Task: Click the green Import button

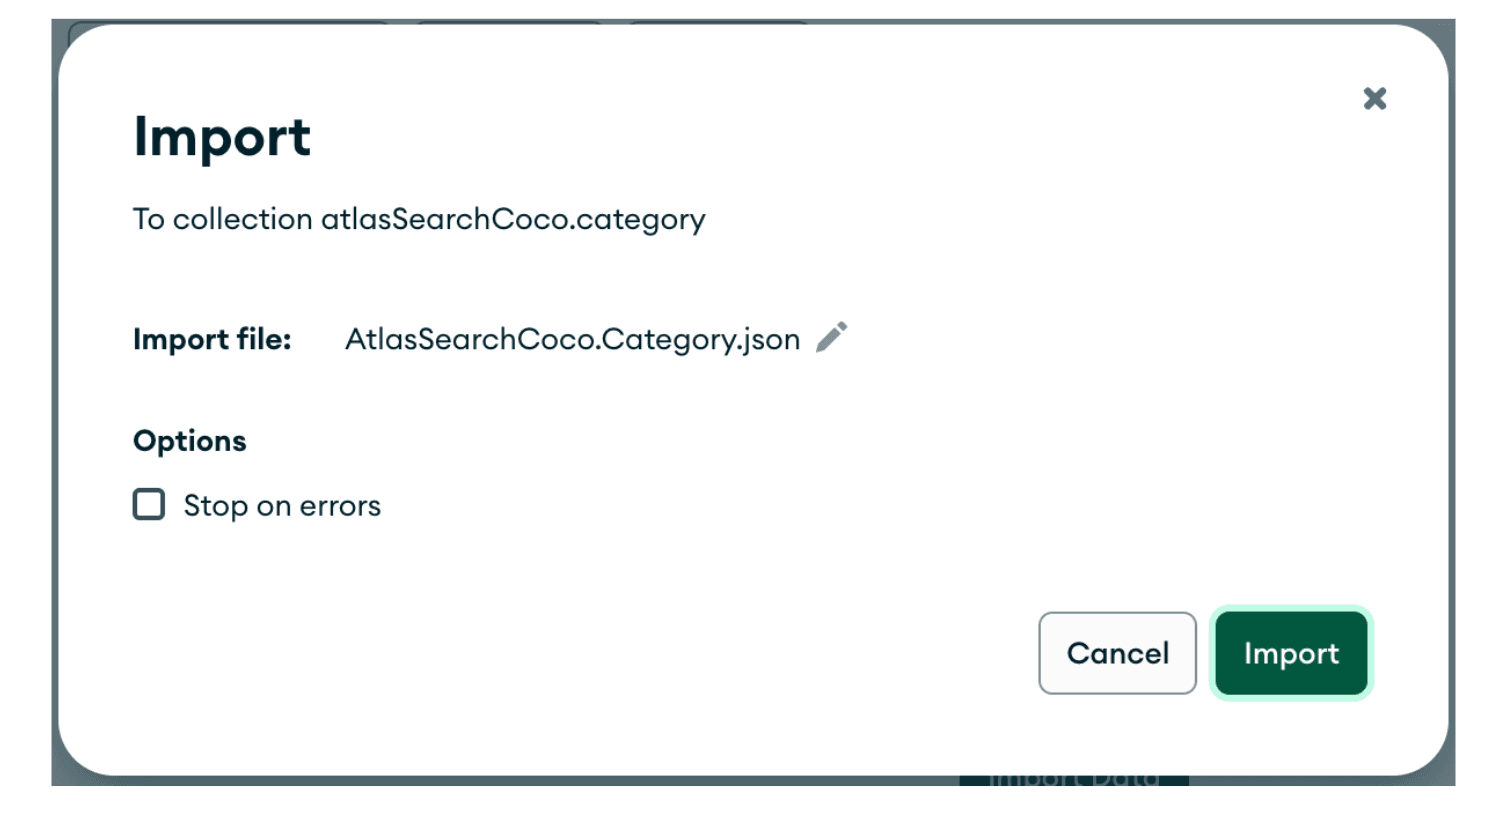Action: (x=1290, y=653)
